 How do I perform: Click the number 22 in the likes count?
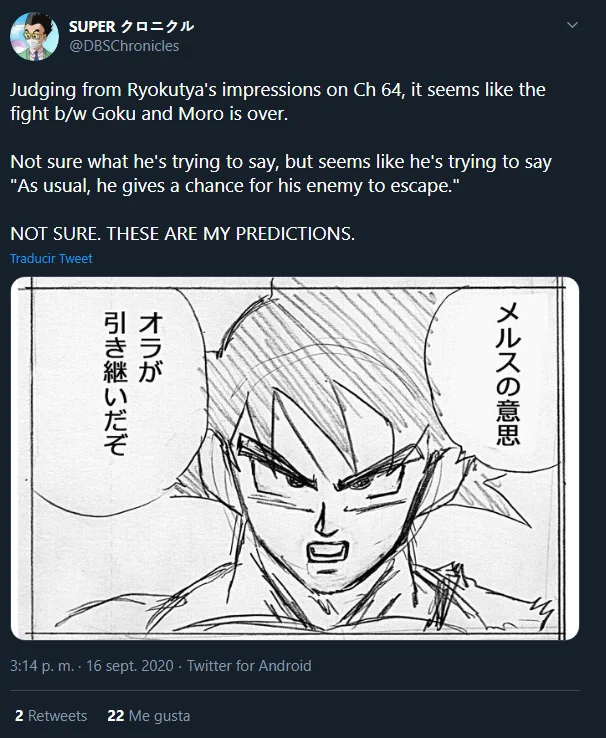[116, 715]
